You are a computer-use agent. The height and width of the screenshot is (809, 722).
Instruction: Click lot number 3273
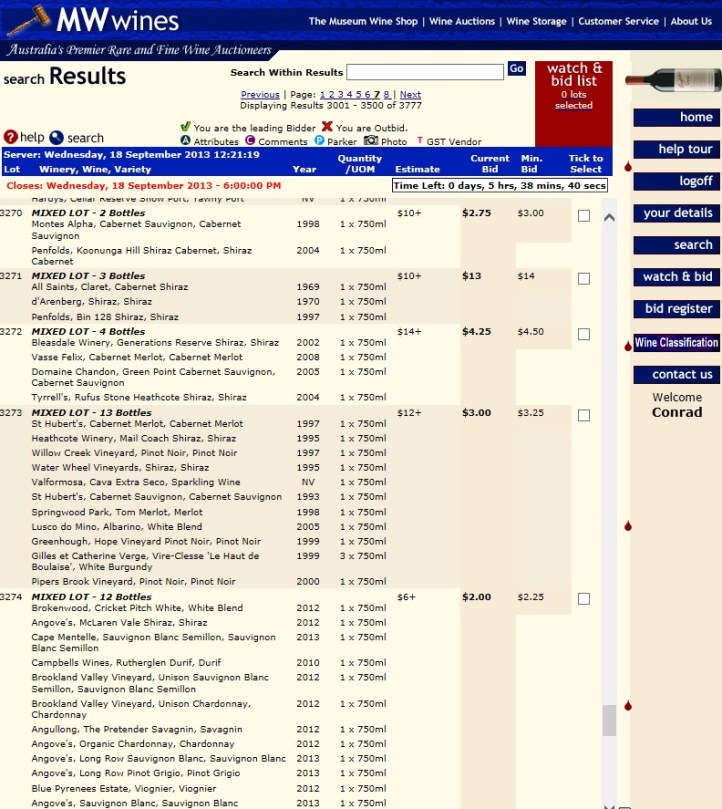point(11,413)
